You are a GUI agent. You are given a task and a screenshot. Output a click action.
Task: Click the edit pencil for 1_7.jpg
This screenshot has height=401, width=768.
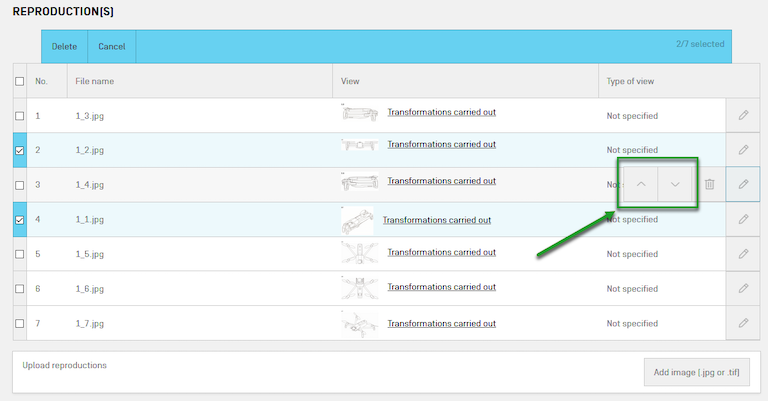tap(743, 323)
